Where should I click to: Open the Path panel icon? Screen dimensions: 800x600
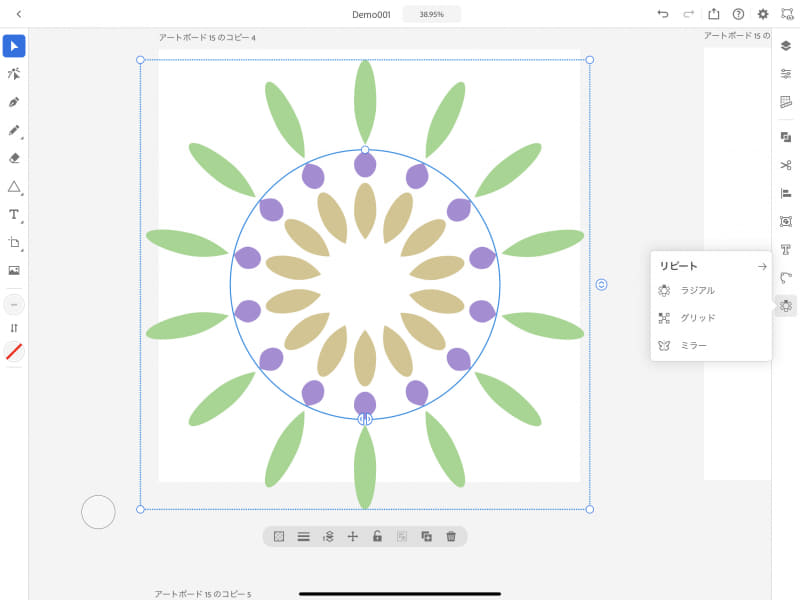[786, 278]
